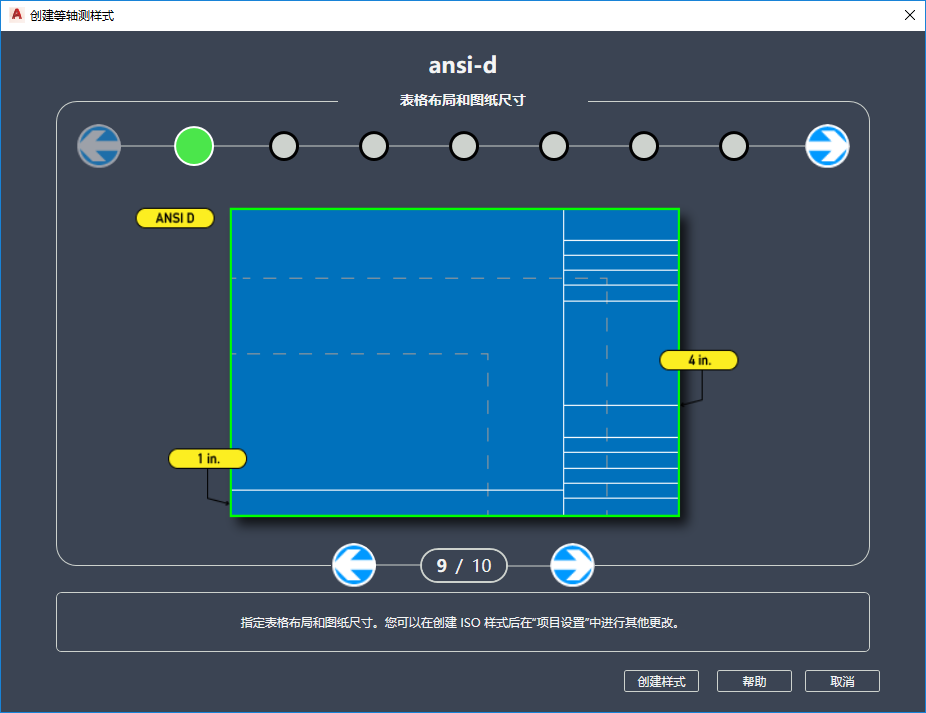Click the grey back arrow on the wizard step bar
The image size is (926, 713).
coord(99,146)
